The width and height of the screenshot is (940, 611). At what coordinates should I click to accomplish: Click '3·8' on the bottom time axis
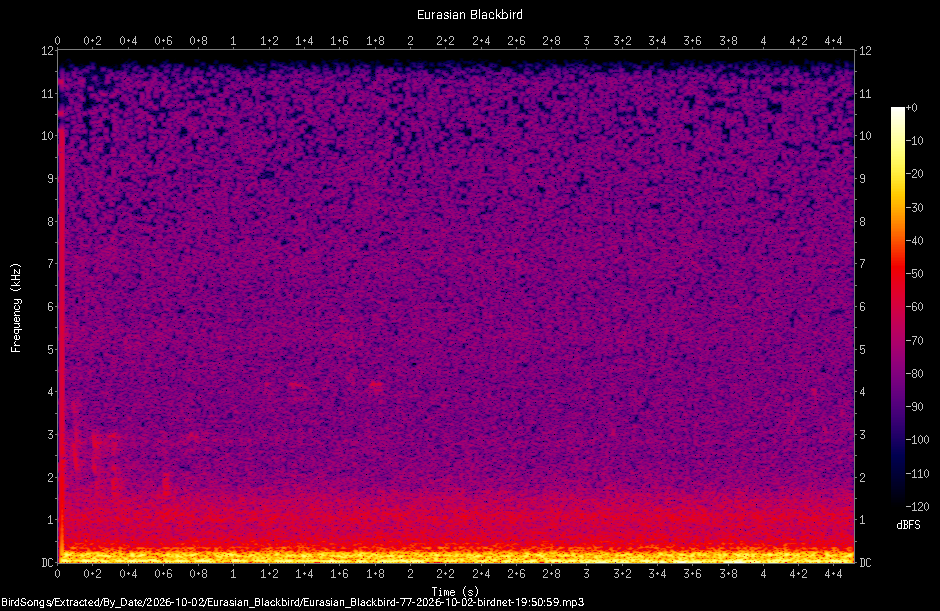(x=728, y=574)
